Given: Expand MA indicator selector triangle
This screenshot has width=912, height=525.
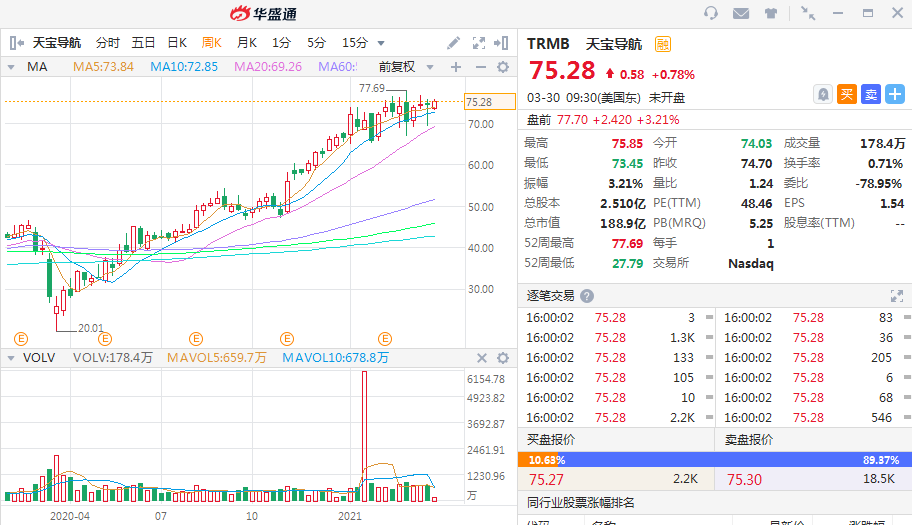Looking at the screenshot, I should [x=11, y=67].
